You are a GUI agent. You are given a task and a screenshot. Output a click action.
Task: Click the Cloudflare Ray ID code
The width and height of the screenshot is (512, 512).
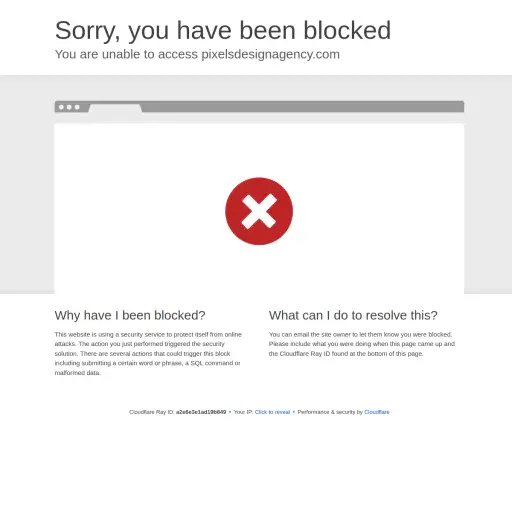click(x=201, y=412)
